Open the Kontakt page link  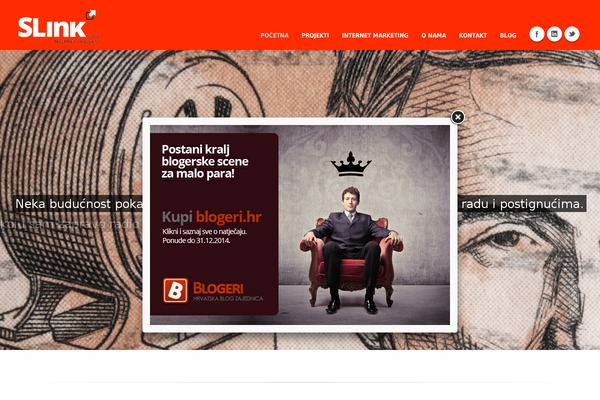click(x=473, y=35)
